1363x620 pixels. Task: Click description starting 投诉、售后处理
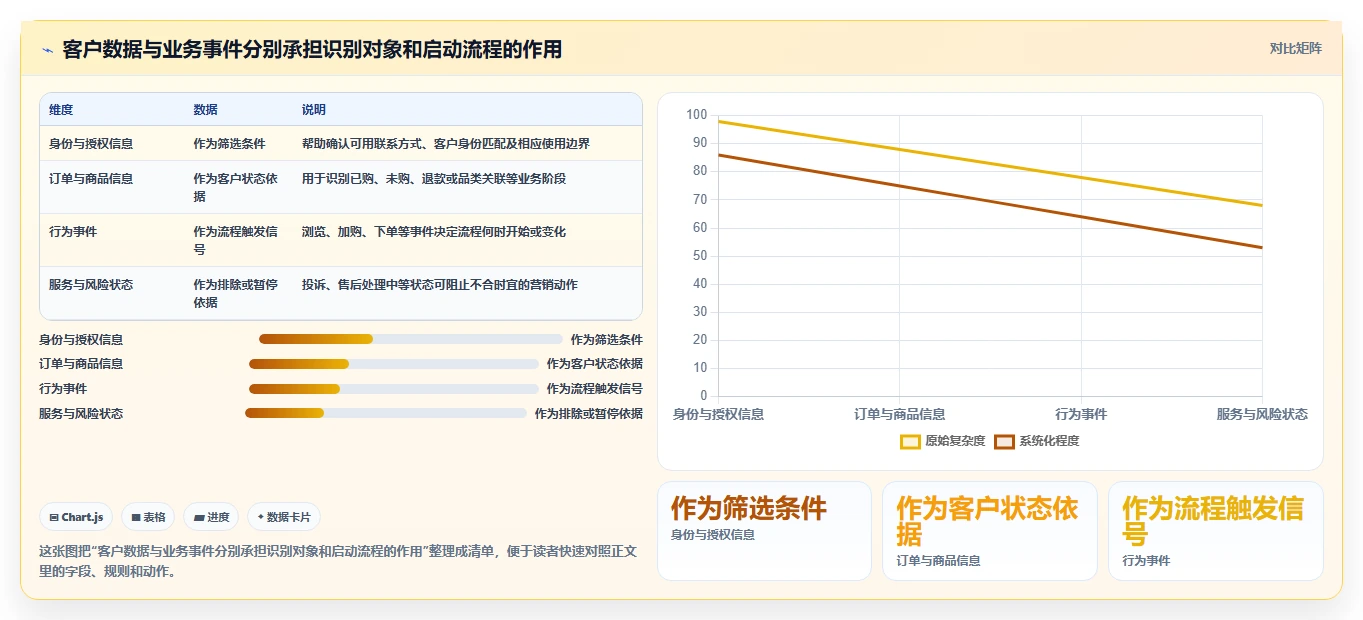pos(440,285)
